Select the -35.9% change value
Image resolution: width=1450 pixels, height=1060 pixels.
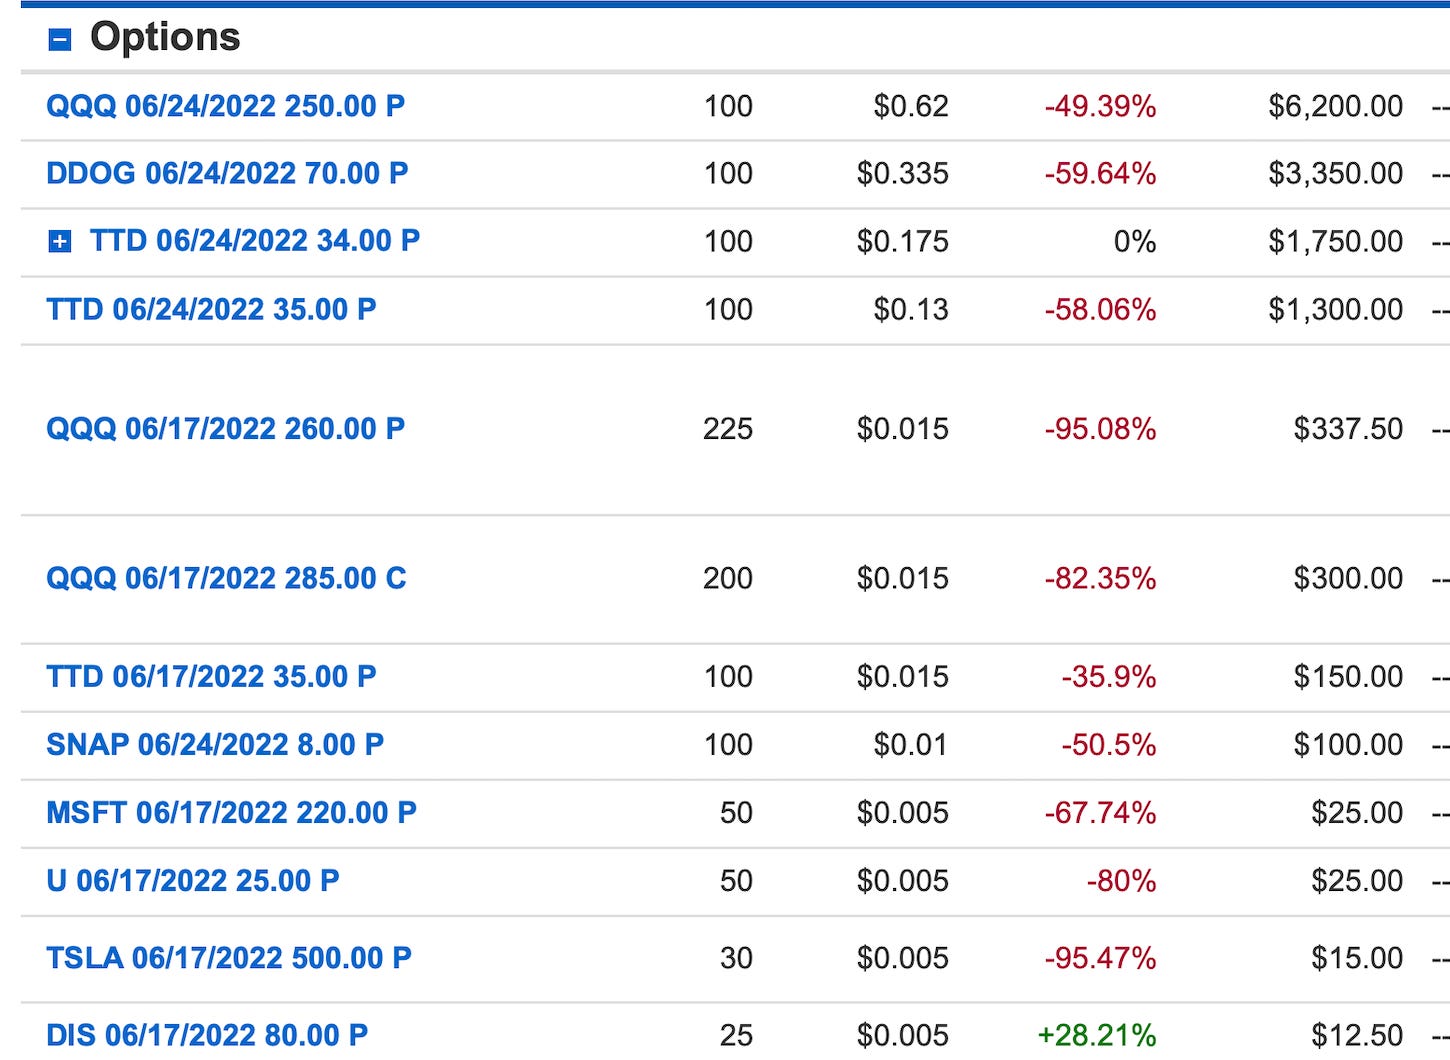tap(1109, 676)
